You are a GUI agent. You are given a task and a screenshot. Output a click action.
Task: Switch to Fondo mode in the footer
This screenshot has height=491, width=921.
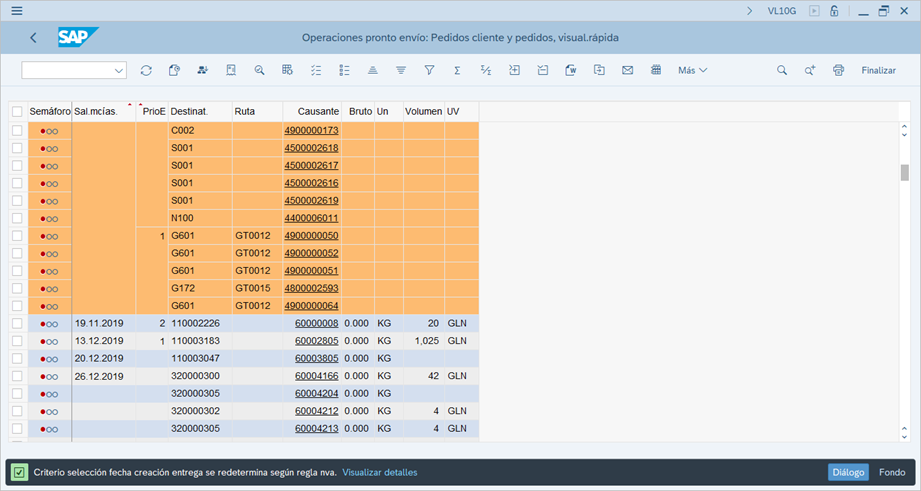[892, 472]
